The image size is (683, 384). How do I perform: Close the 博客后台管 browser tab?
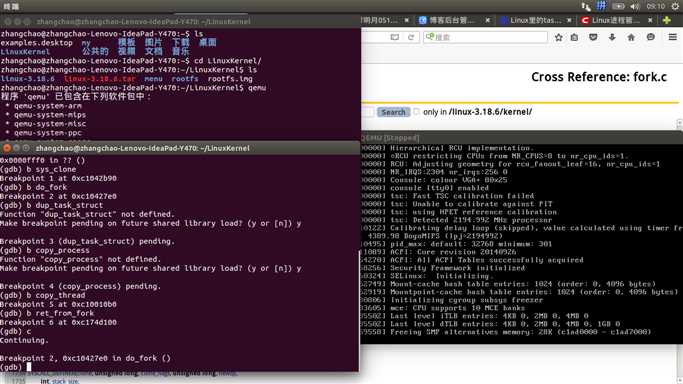click(487, 20)
